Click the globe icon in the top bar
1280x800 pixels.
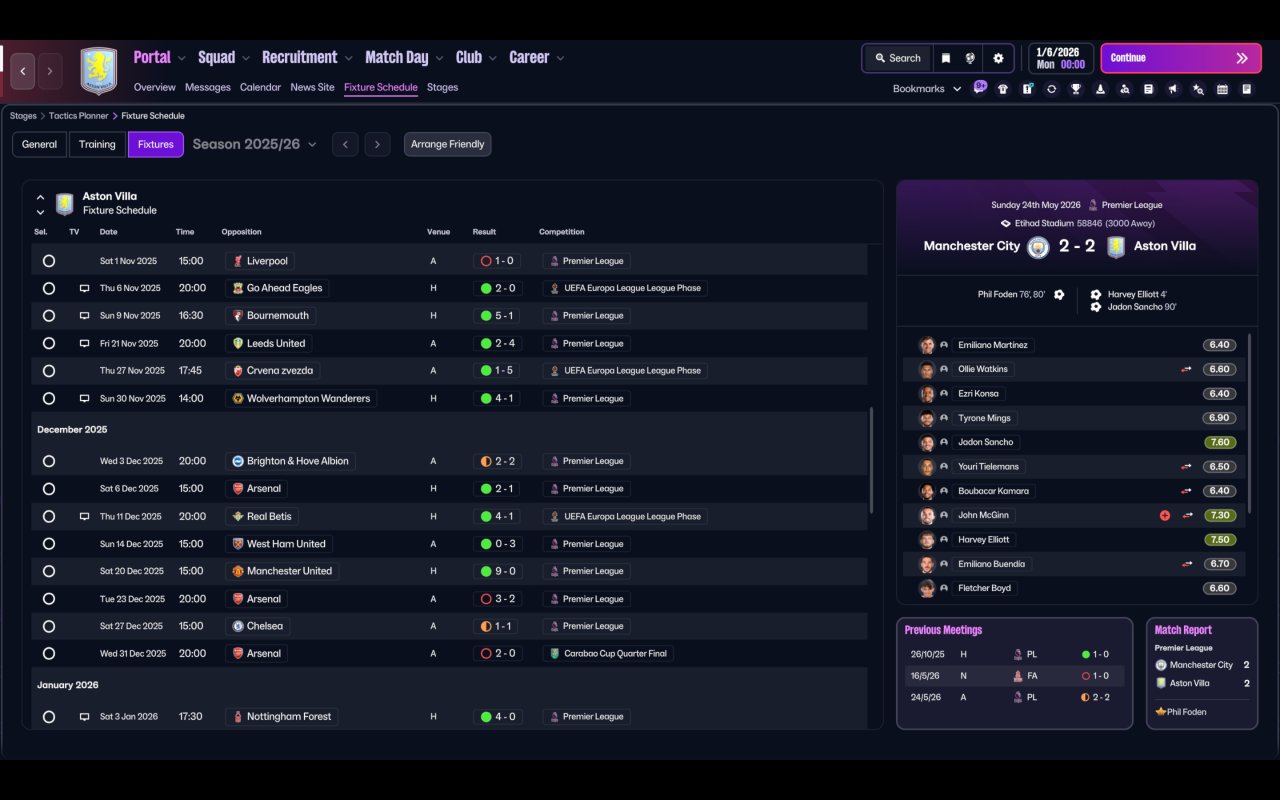pos(970,58)
